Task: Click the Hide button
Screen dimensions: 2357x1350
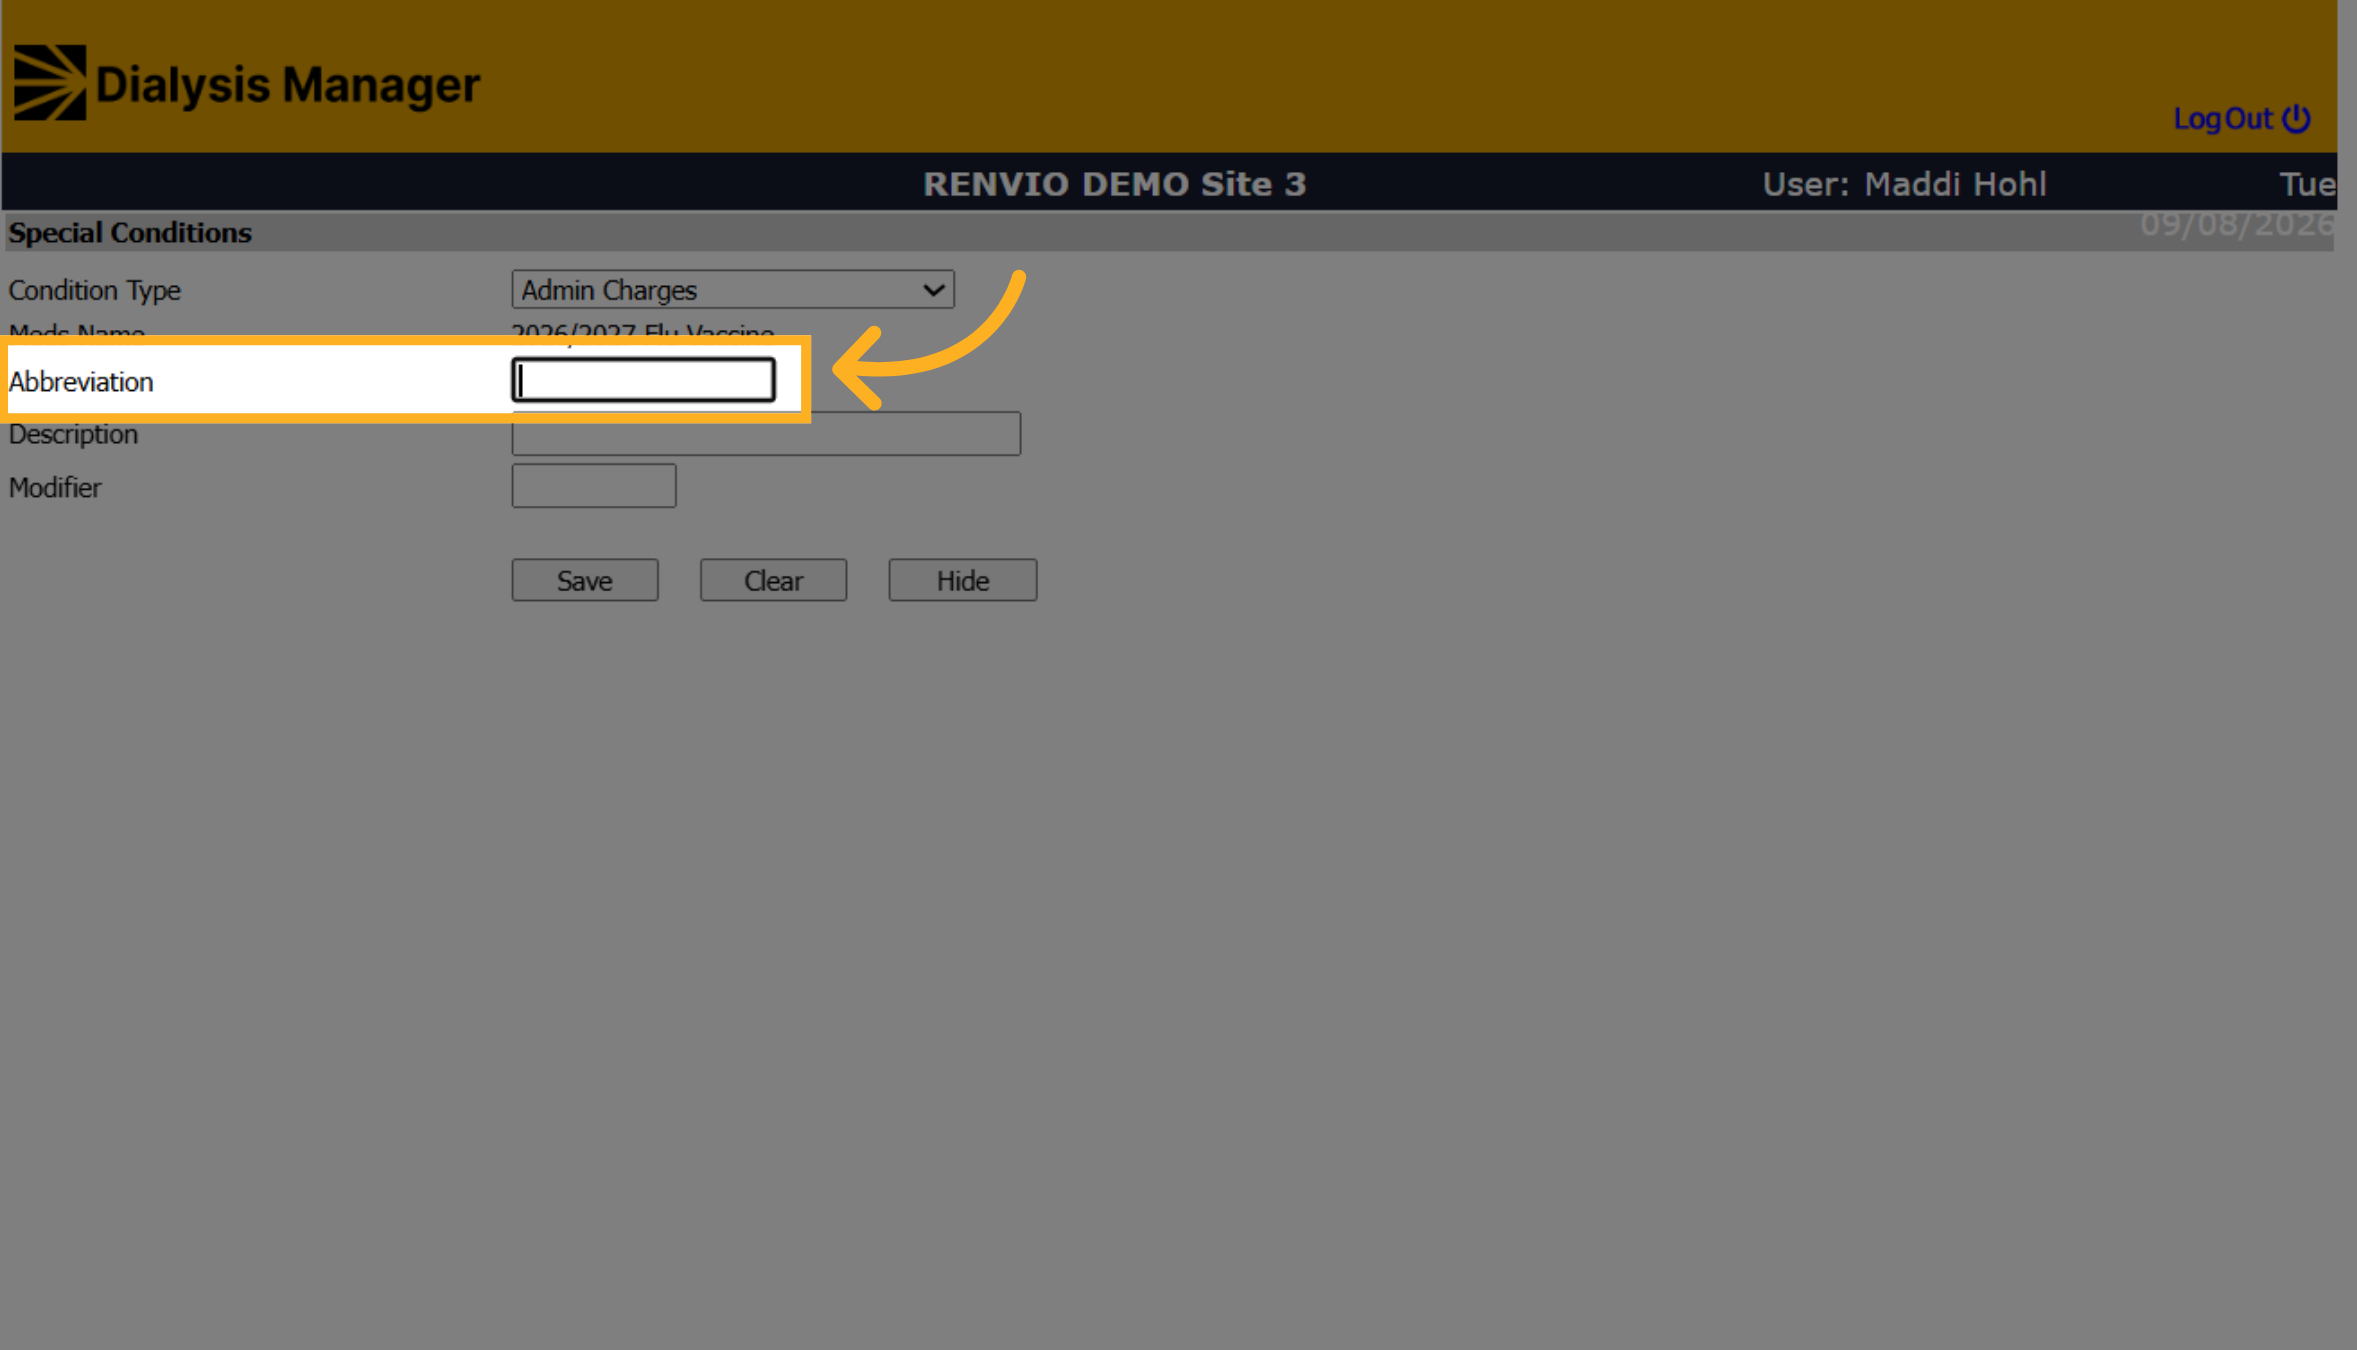Action: pyautogui.click(x=962, y=580)
